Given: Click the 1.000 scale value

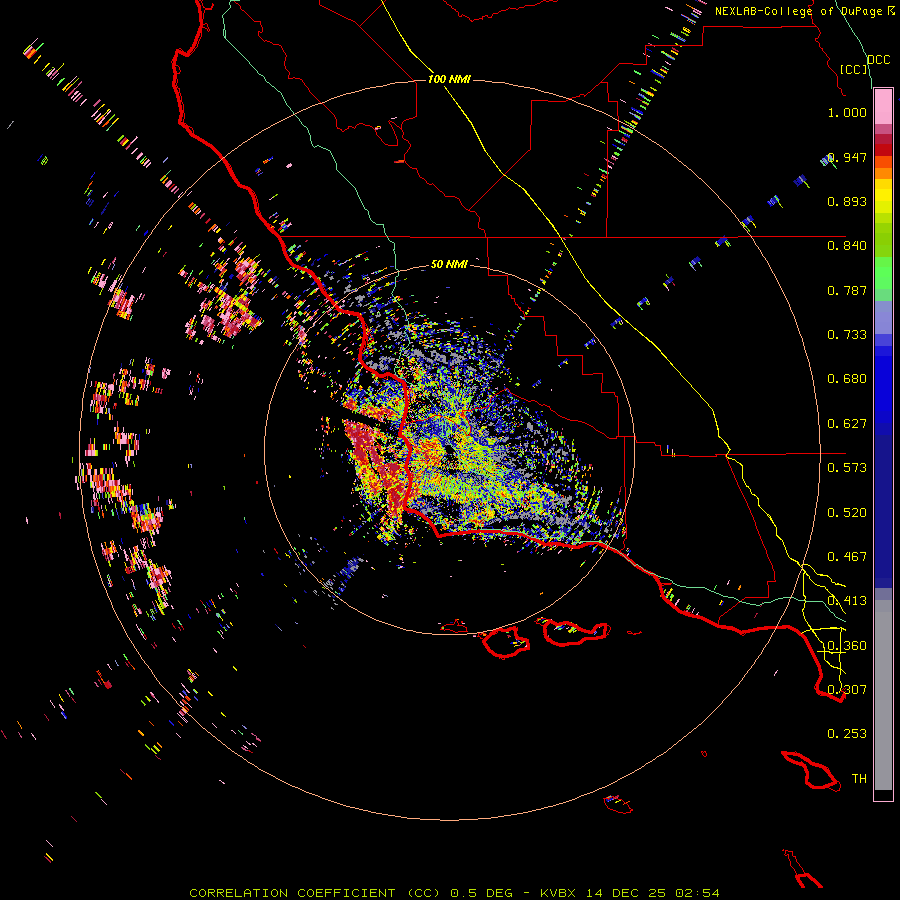Looking at the screenshot, I should [847, 112].
